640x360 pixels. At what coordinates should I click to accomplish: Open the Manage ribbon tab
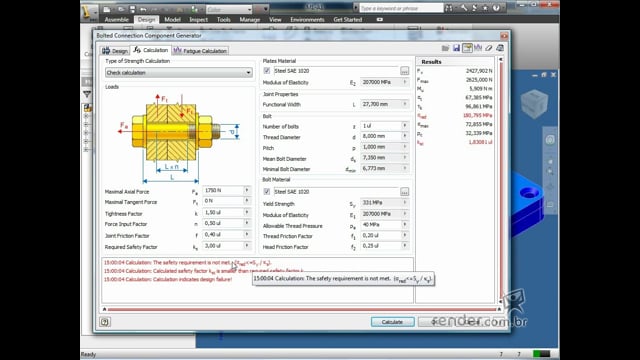[x=249, y=20]
